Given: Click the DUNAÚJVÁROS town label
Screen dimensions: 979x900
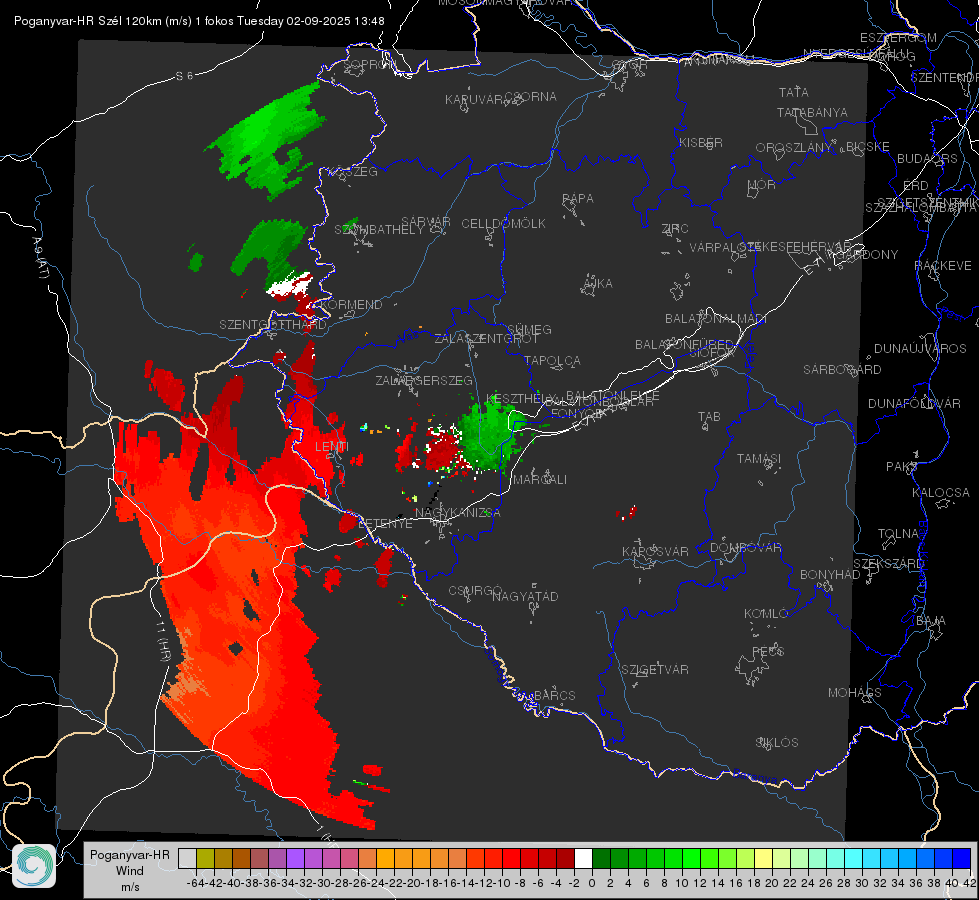Looking at the screenshot, I should [x=920, y=349].
